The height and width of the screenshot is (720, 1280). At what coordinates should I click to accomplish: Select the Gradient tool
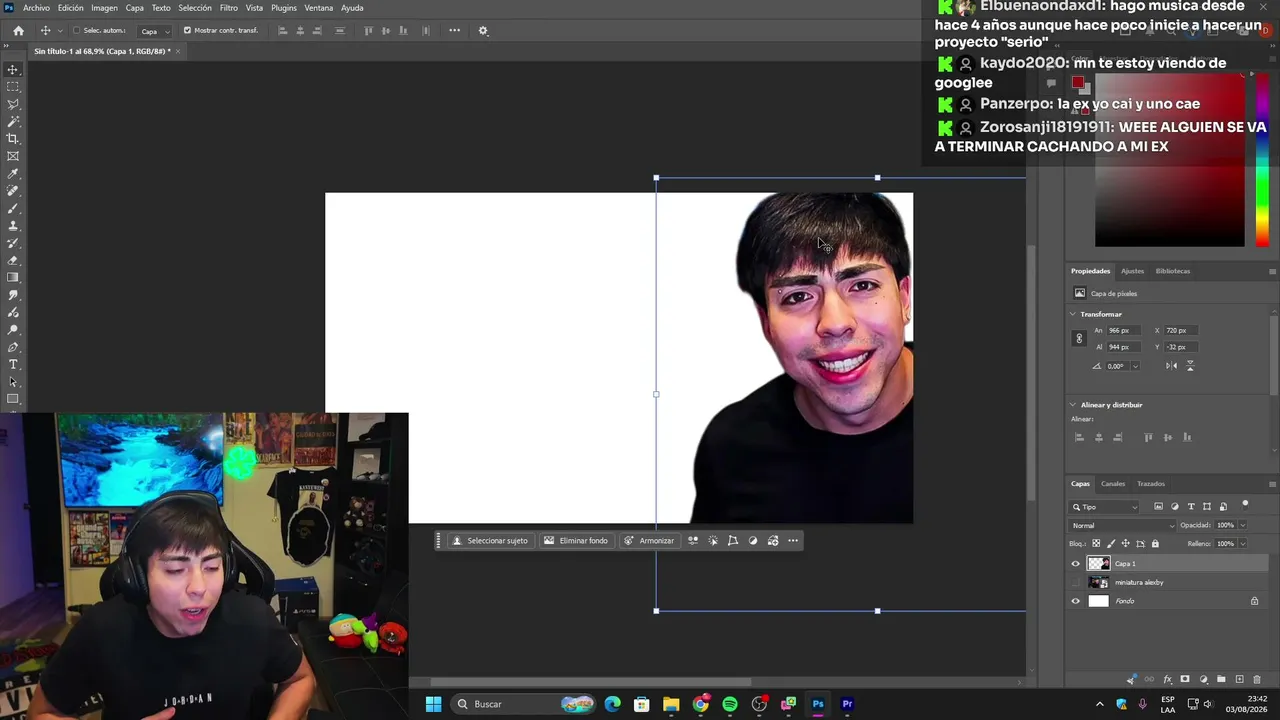[13, 278]
